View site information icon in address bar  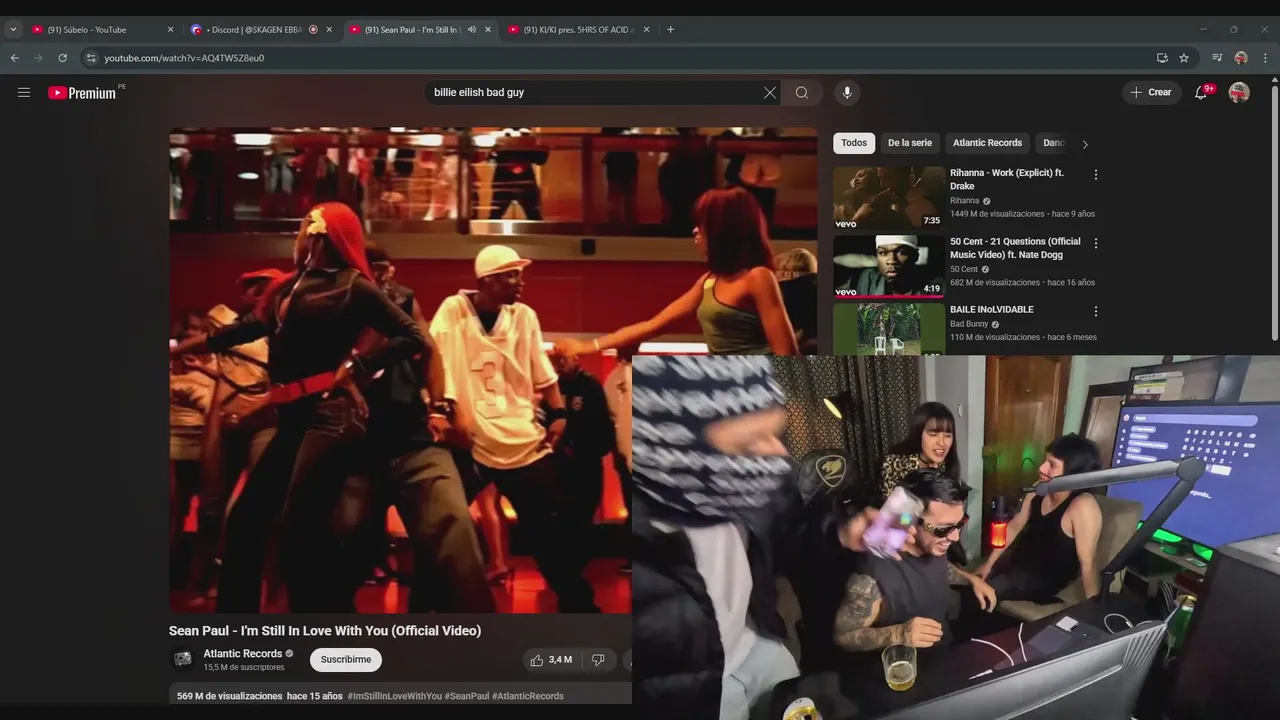pyautogui.click(x=90, y=58)
